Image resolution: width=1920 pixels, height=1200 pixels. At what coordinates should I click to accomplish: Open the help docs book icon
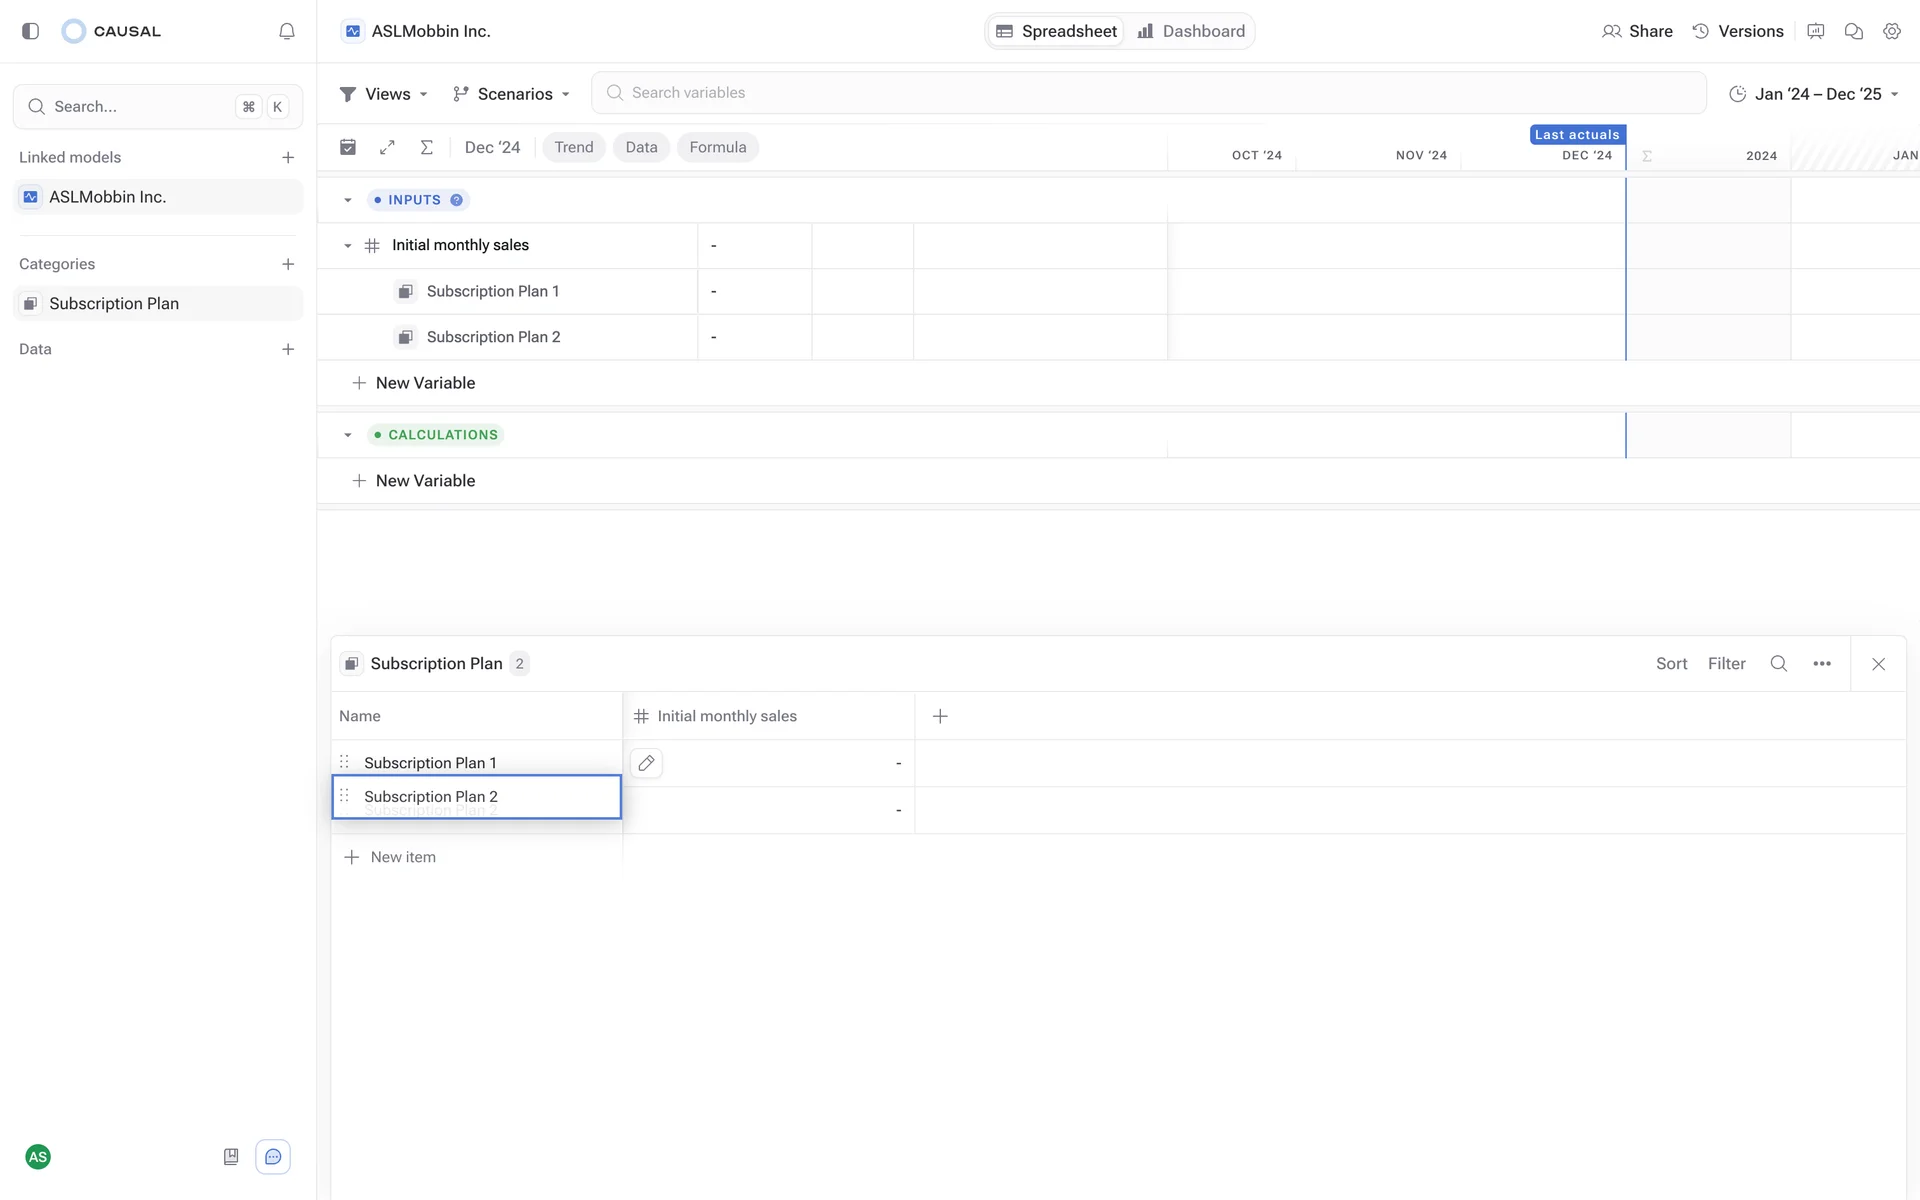231,1157
